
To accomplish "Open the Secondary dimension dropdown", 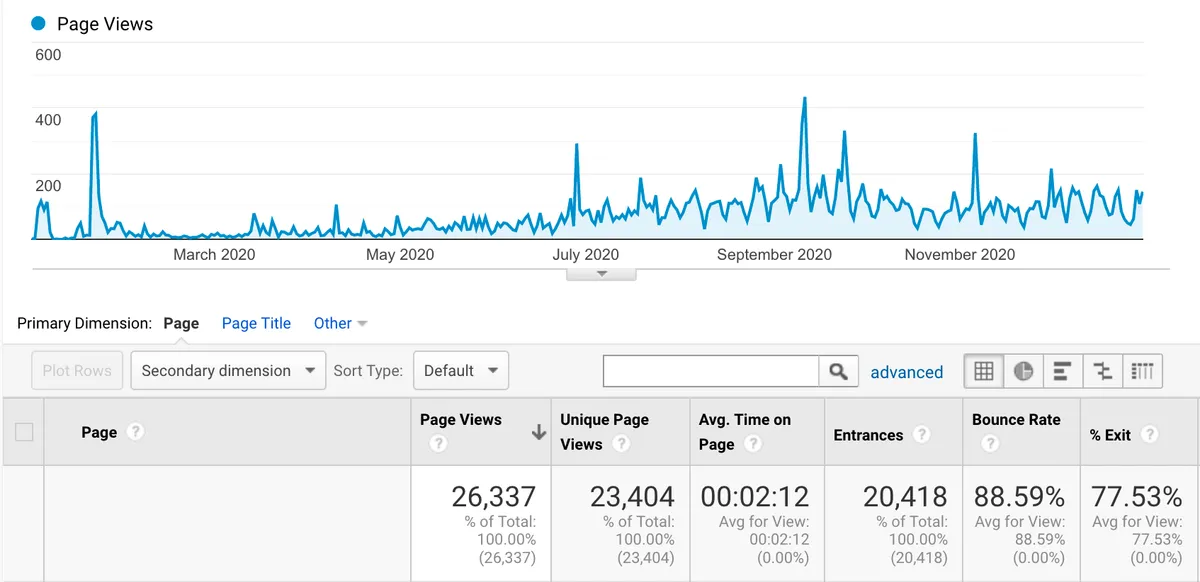I will [228, 370].
